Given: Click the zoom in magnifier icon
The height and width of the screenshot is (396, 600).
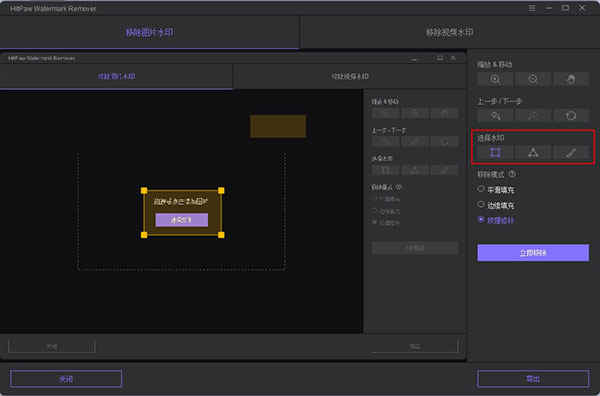Looking at the screenshot, I should pos(495,79).
